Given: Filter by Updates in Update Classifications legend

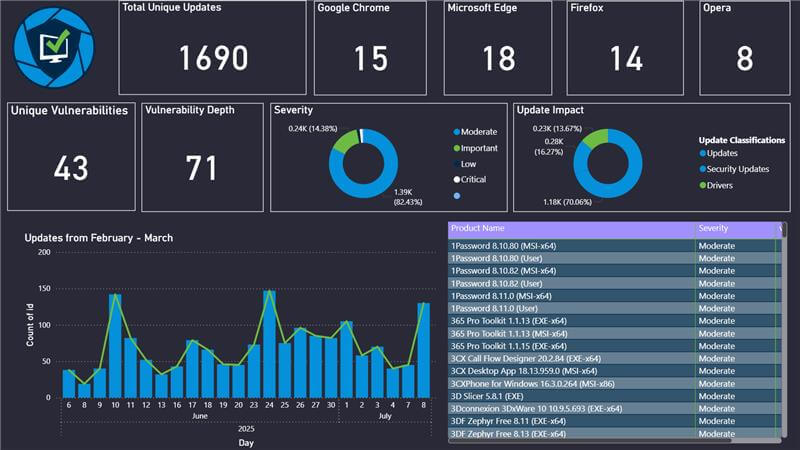Looking at the screenshot, I should (718, 153).
